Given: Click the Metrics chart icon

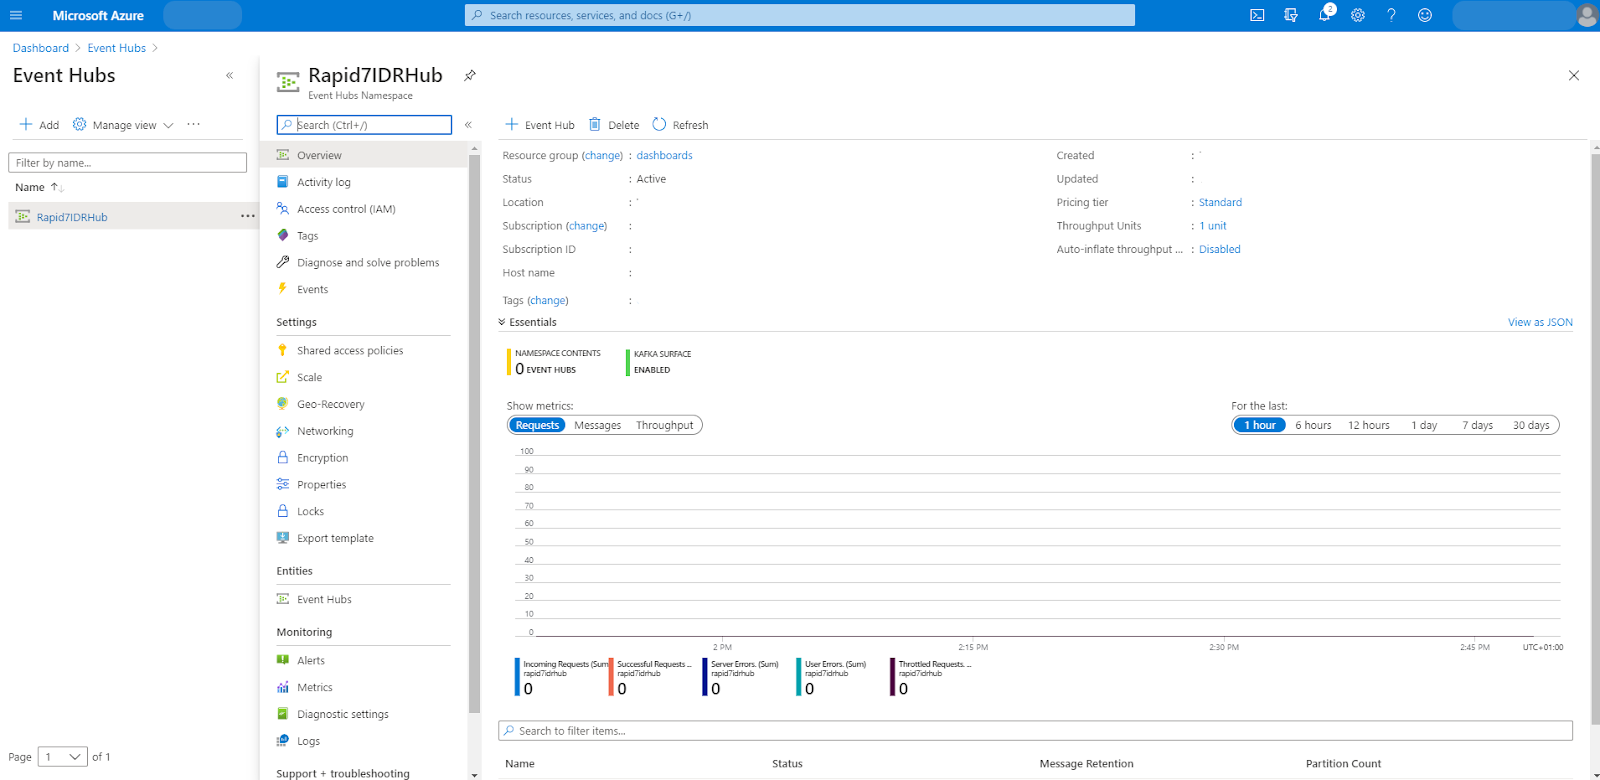Looking at the screenshot, I should pos(283,687).
